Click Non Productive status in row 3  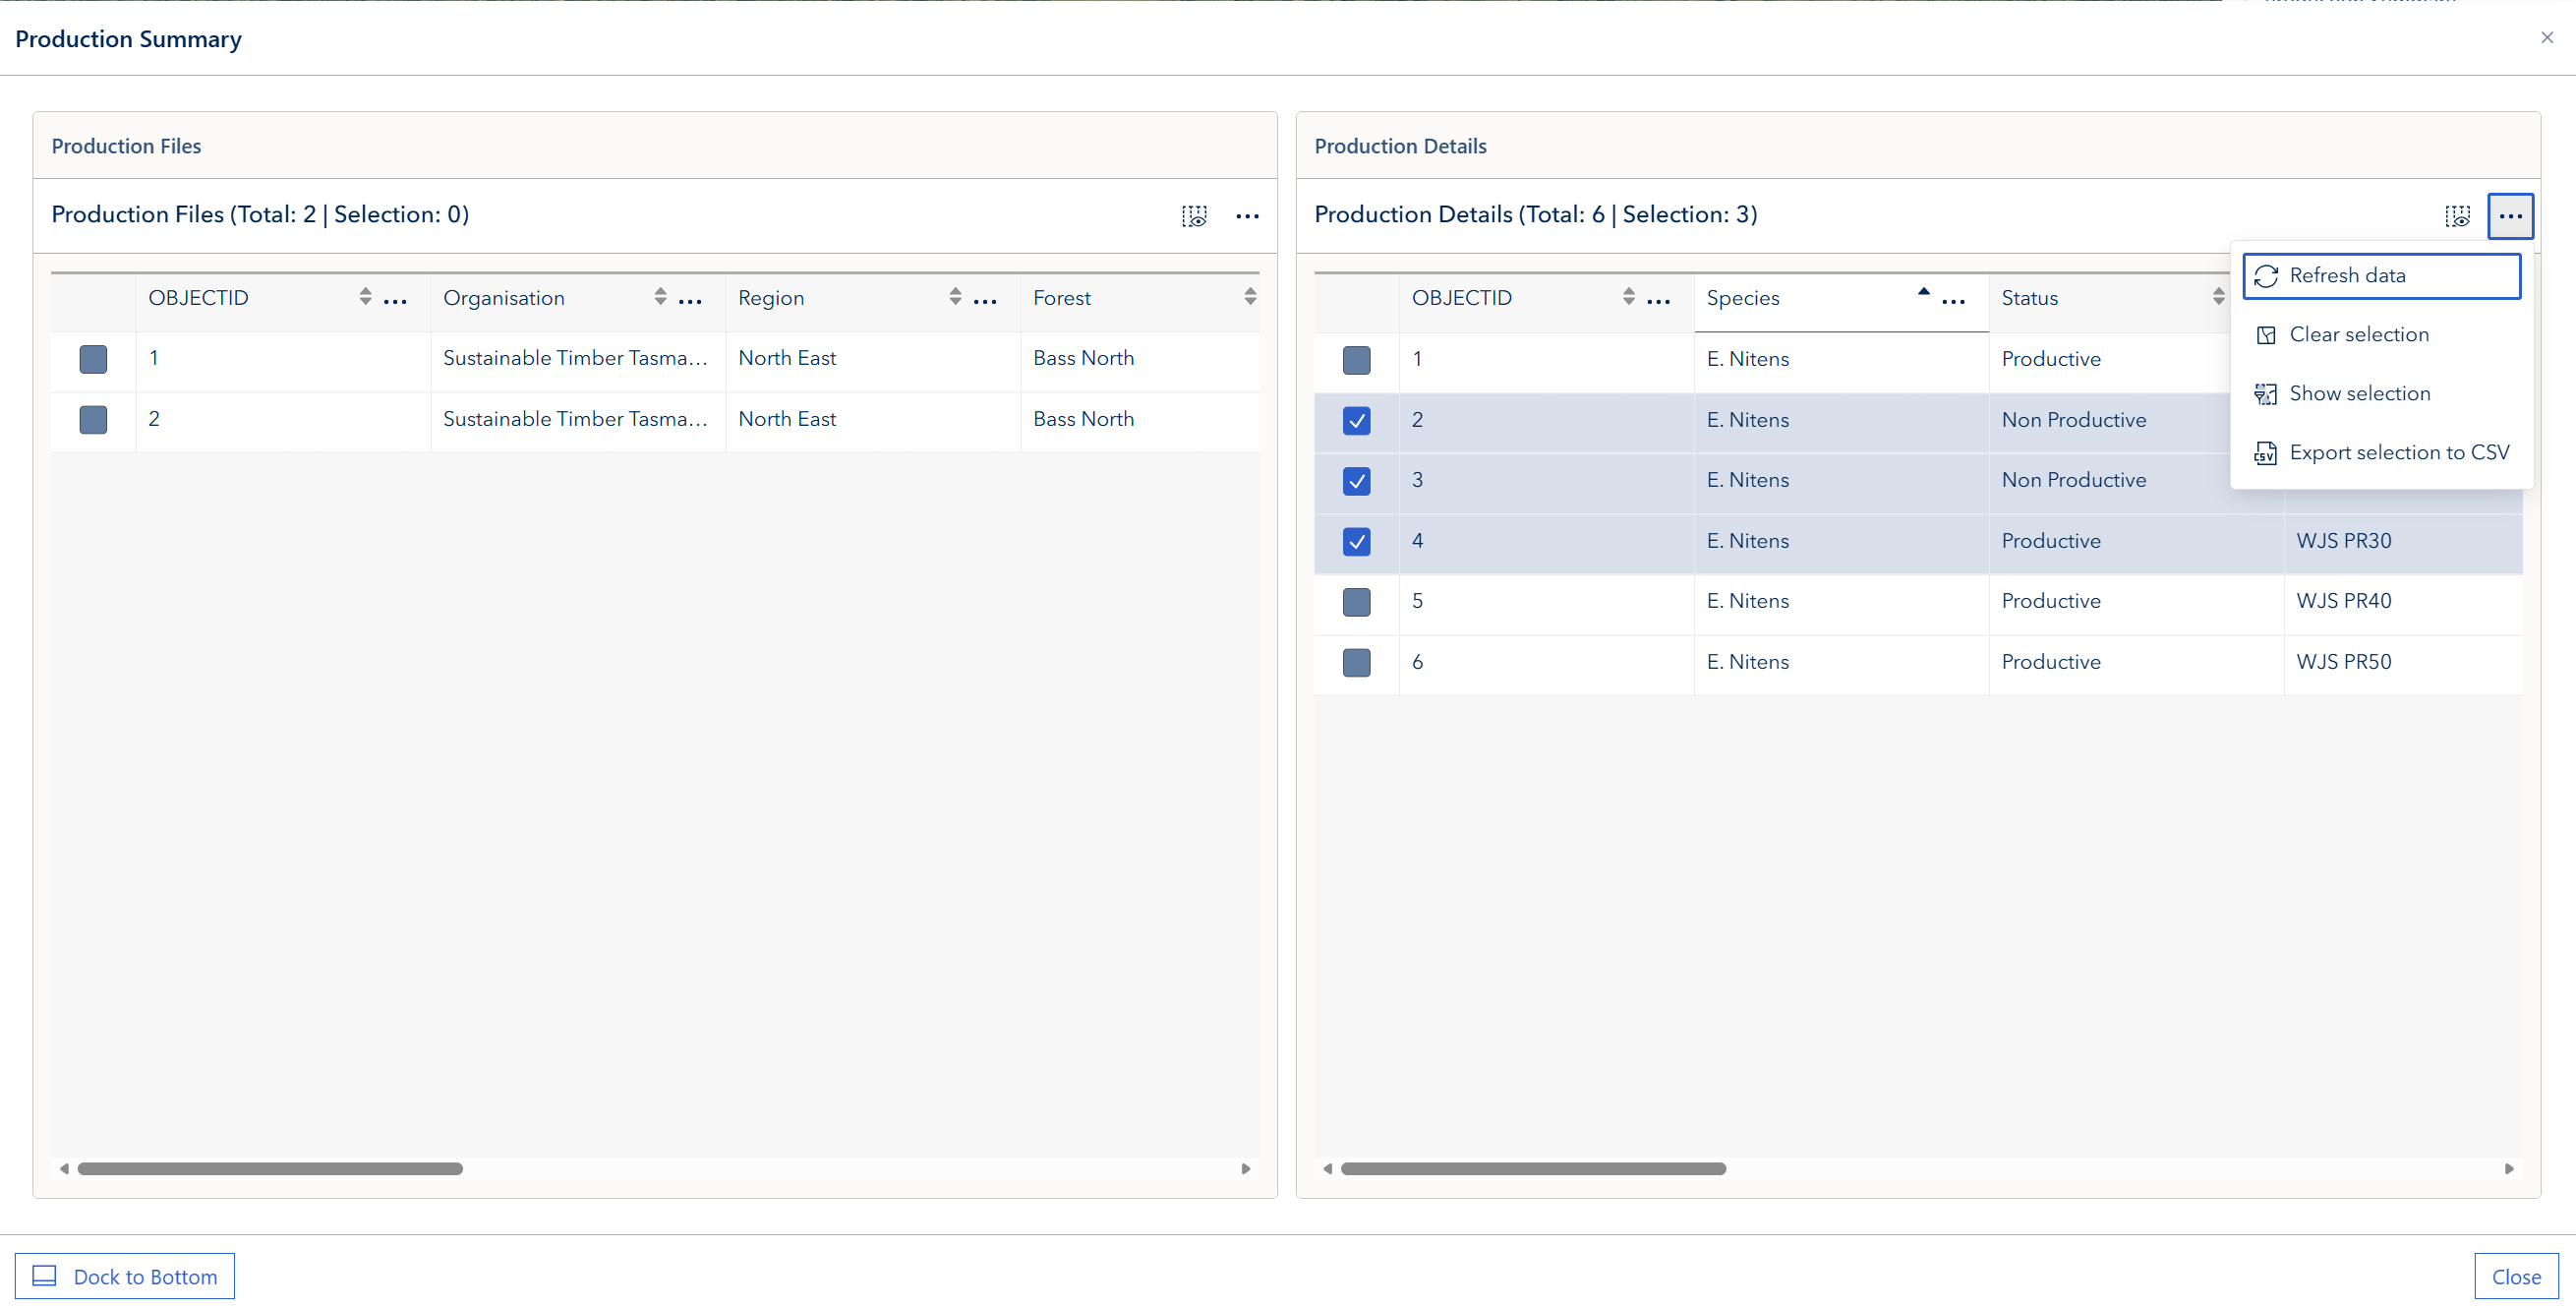2073,480
